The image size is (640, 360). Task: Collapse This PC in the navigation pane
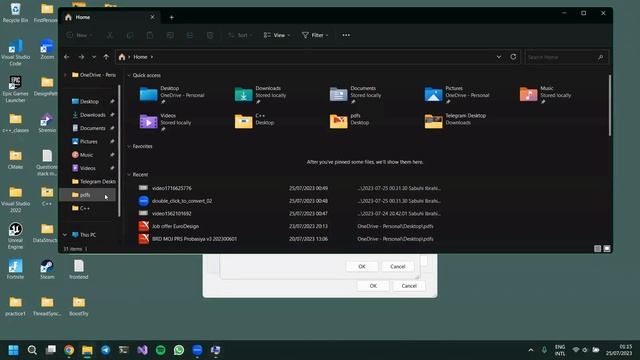(65, 235)
